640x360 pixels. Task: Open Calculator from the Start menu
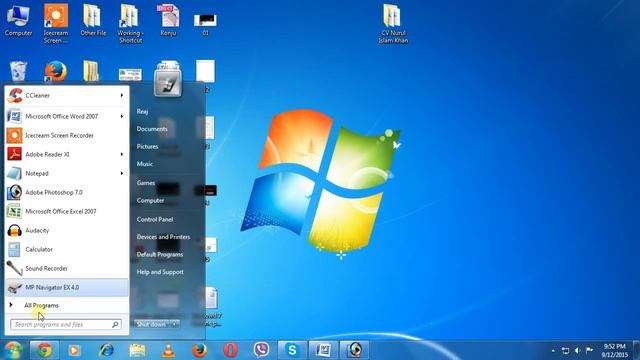point(67,249)
